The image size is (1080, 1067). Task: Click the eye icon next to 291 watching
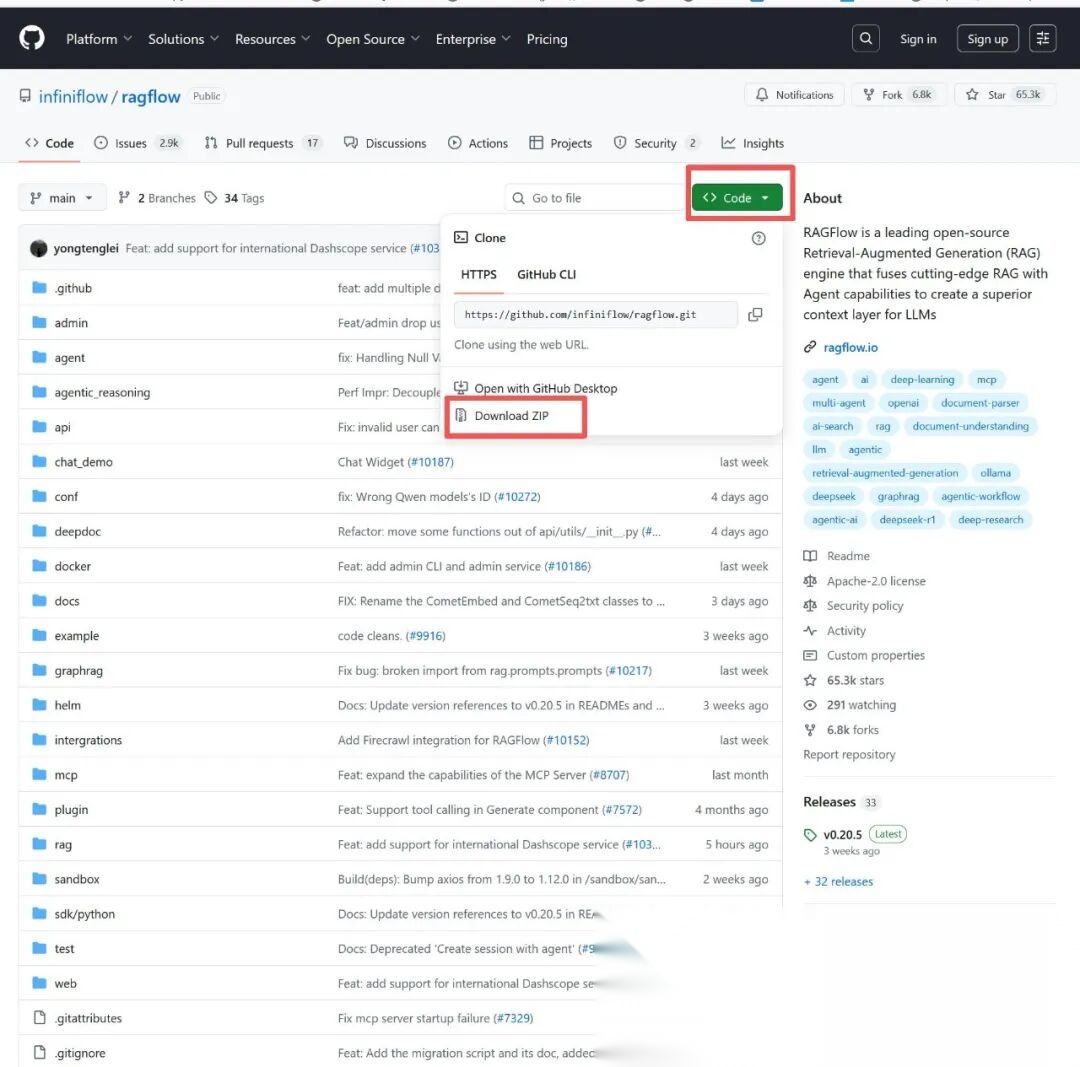pyautogui.click(x=810, y=705)
